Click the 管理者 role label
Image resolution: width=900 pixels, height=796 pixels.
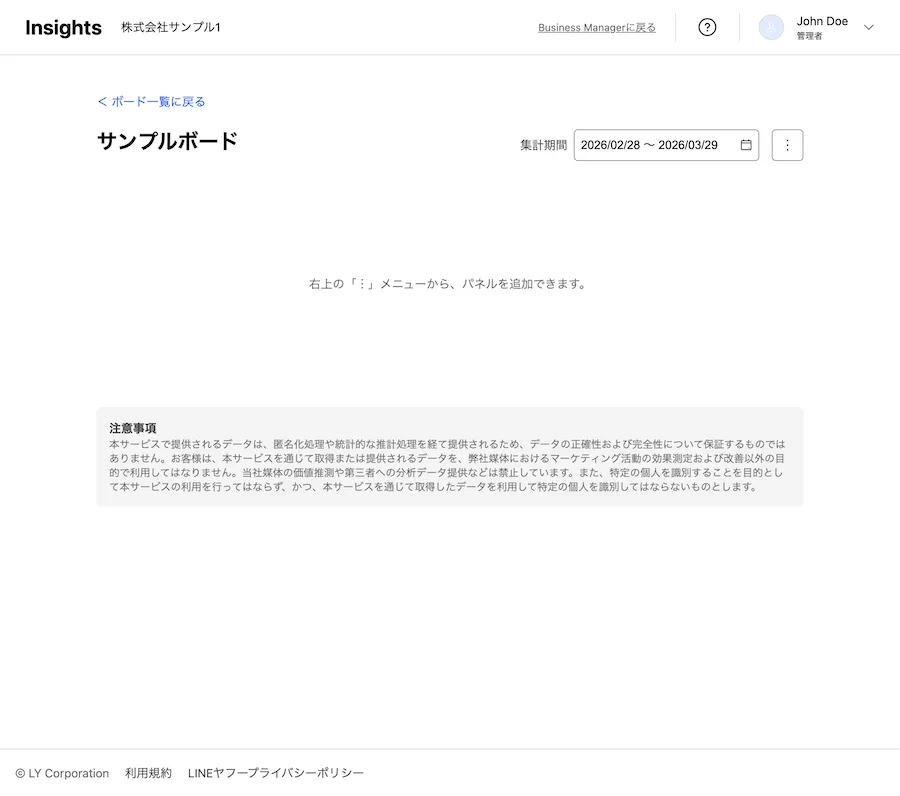[809, 36]
